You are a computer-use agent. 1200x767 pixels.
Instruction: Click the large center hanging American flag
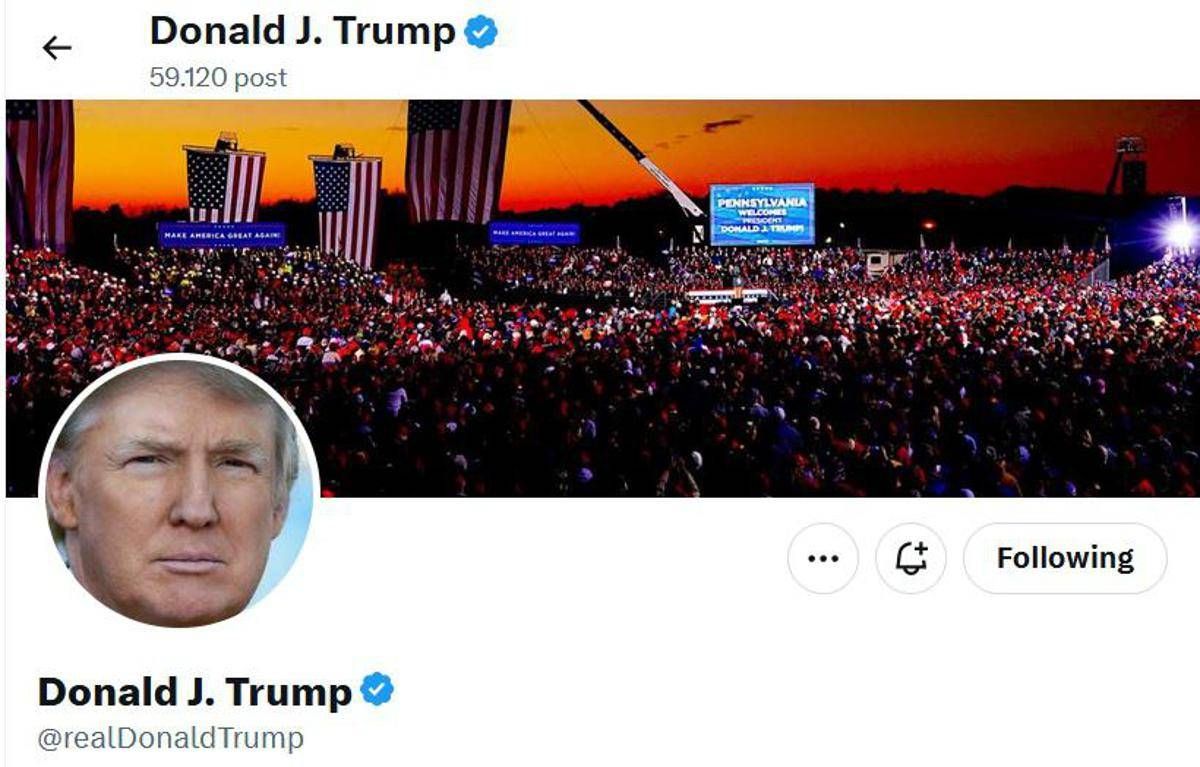pyautogui.click(x=456, y=160)
